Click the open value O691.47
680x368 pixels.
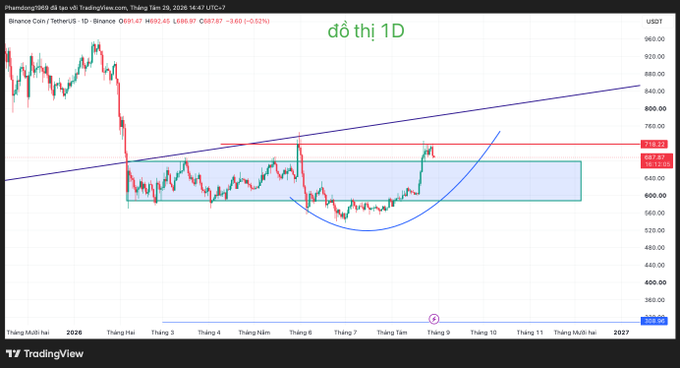(130, 21)
